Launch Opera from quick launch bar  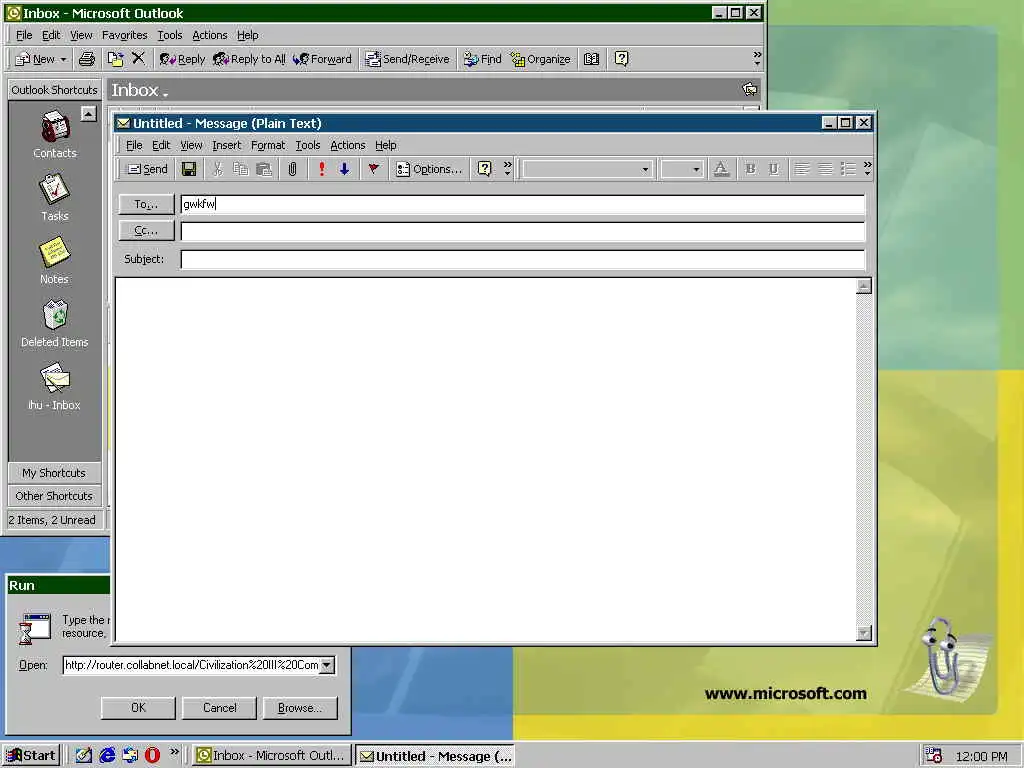pos(152,755)
